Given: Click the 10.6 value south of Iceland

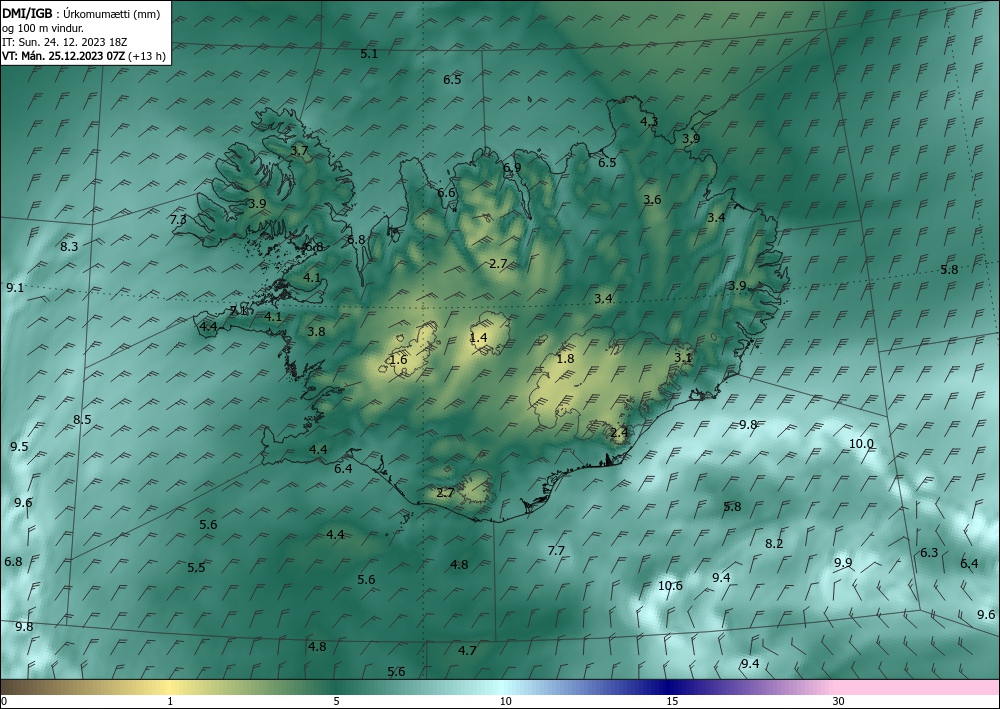Looking at the screenshot, I should click(670, 585).
